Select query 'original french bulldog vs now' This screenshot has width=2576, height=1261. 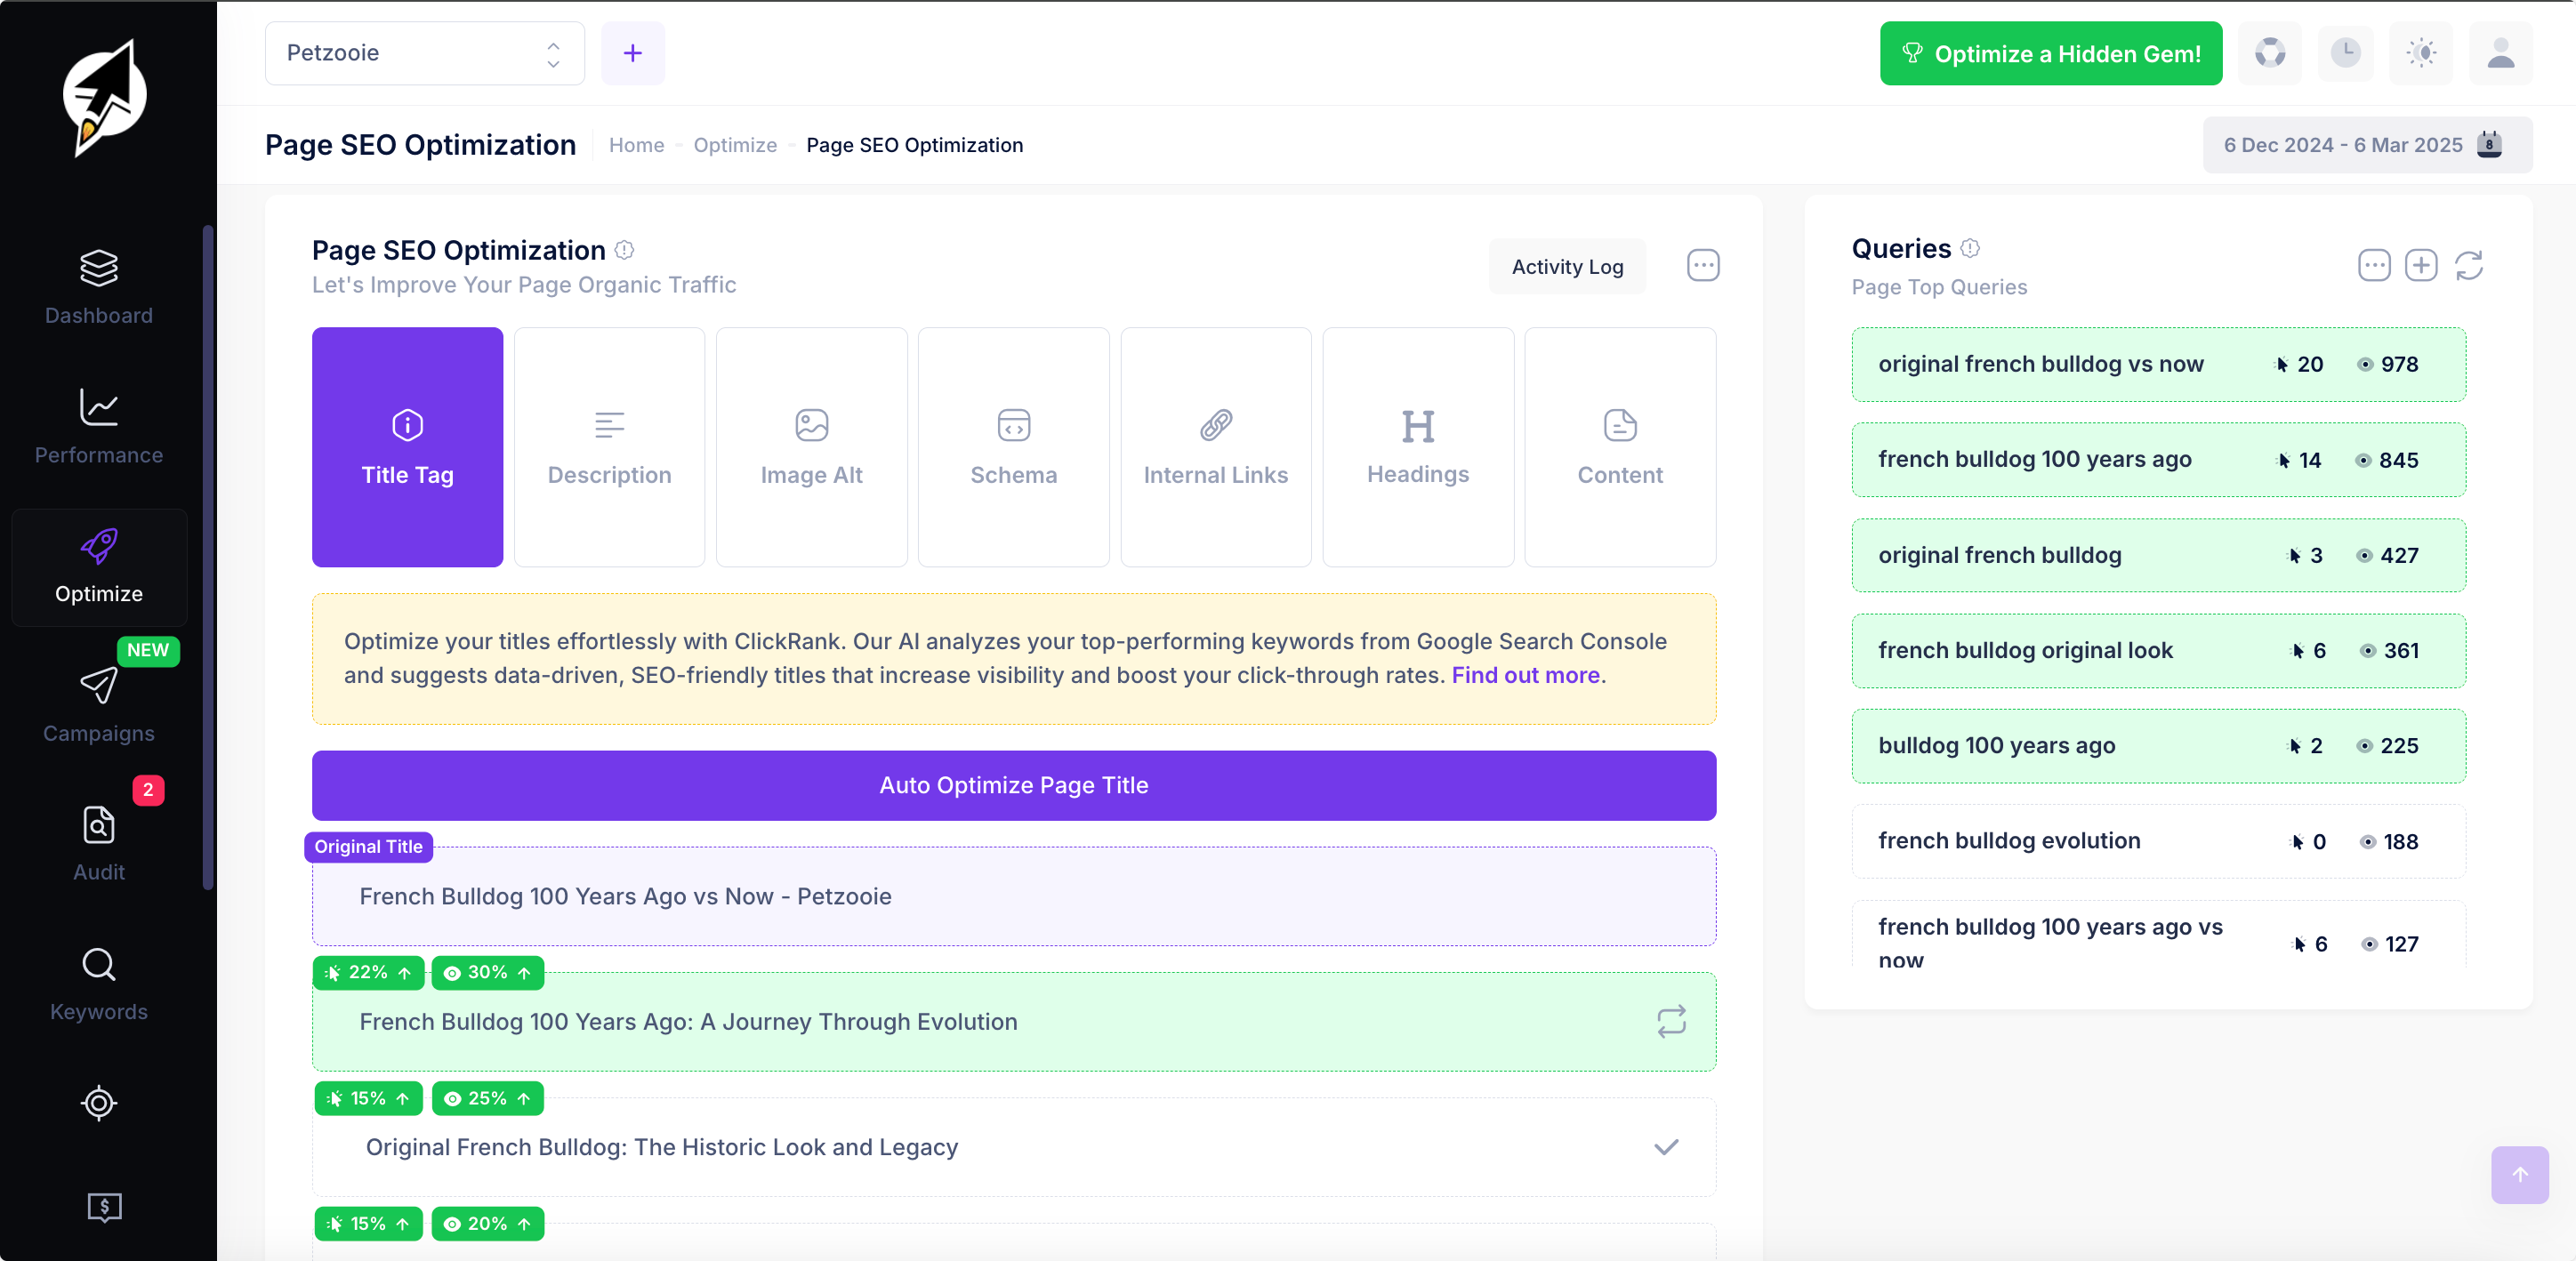2158,364
